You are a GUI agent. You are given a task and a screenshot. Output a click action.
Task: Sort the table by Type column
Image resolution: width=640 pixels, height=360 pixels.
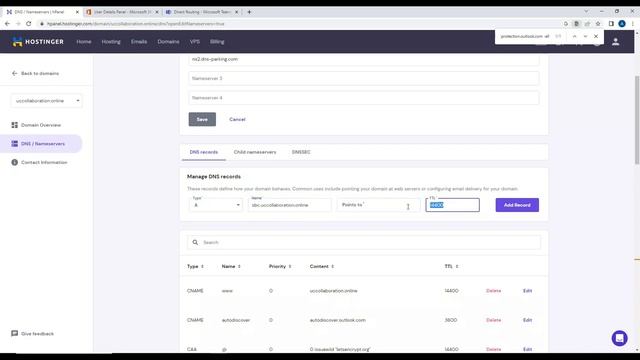(195, 267)
